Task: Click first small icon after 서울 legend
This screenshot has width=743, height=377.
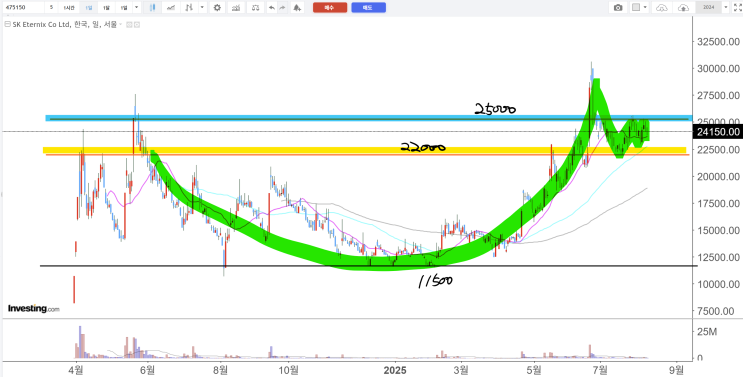Action: [129, 24]
